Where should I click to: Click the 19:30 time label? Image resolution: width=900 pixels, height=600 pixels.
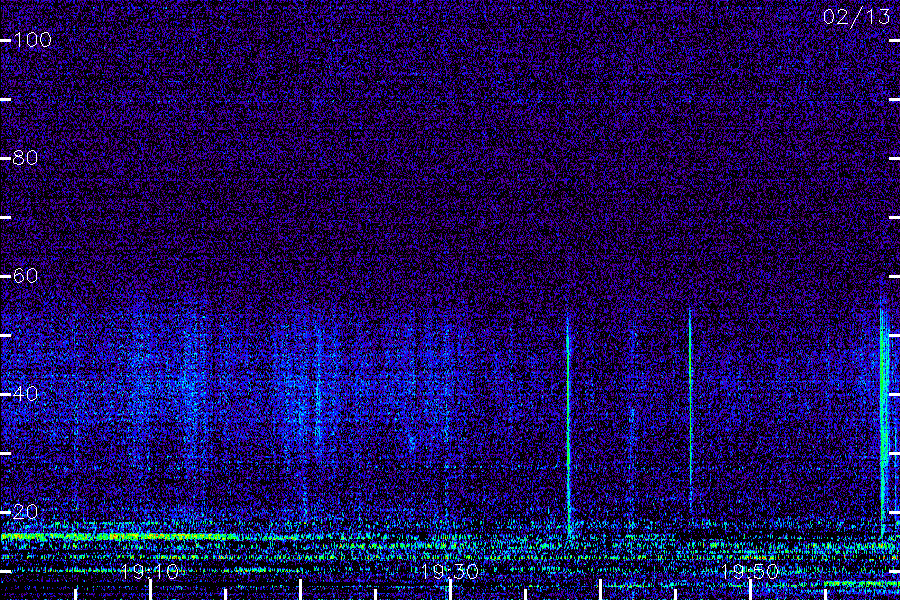coord(450,571)
